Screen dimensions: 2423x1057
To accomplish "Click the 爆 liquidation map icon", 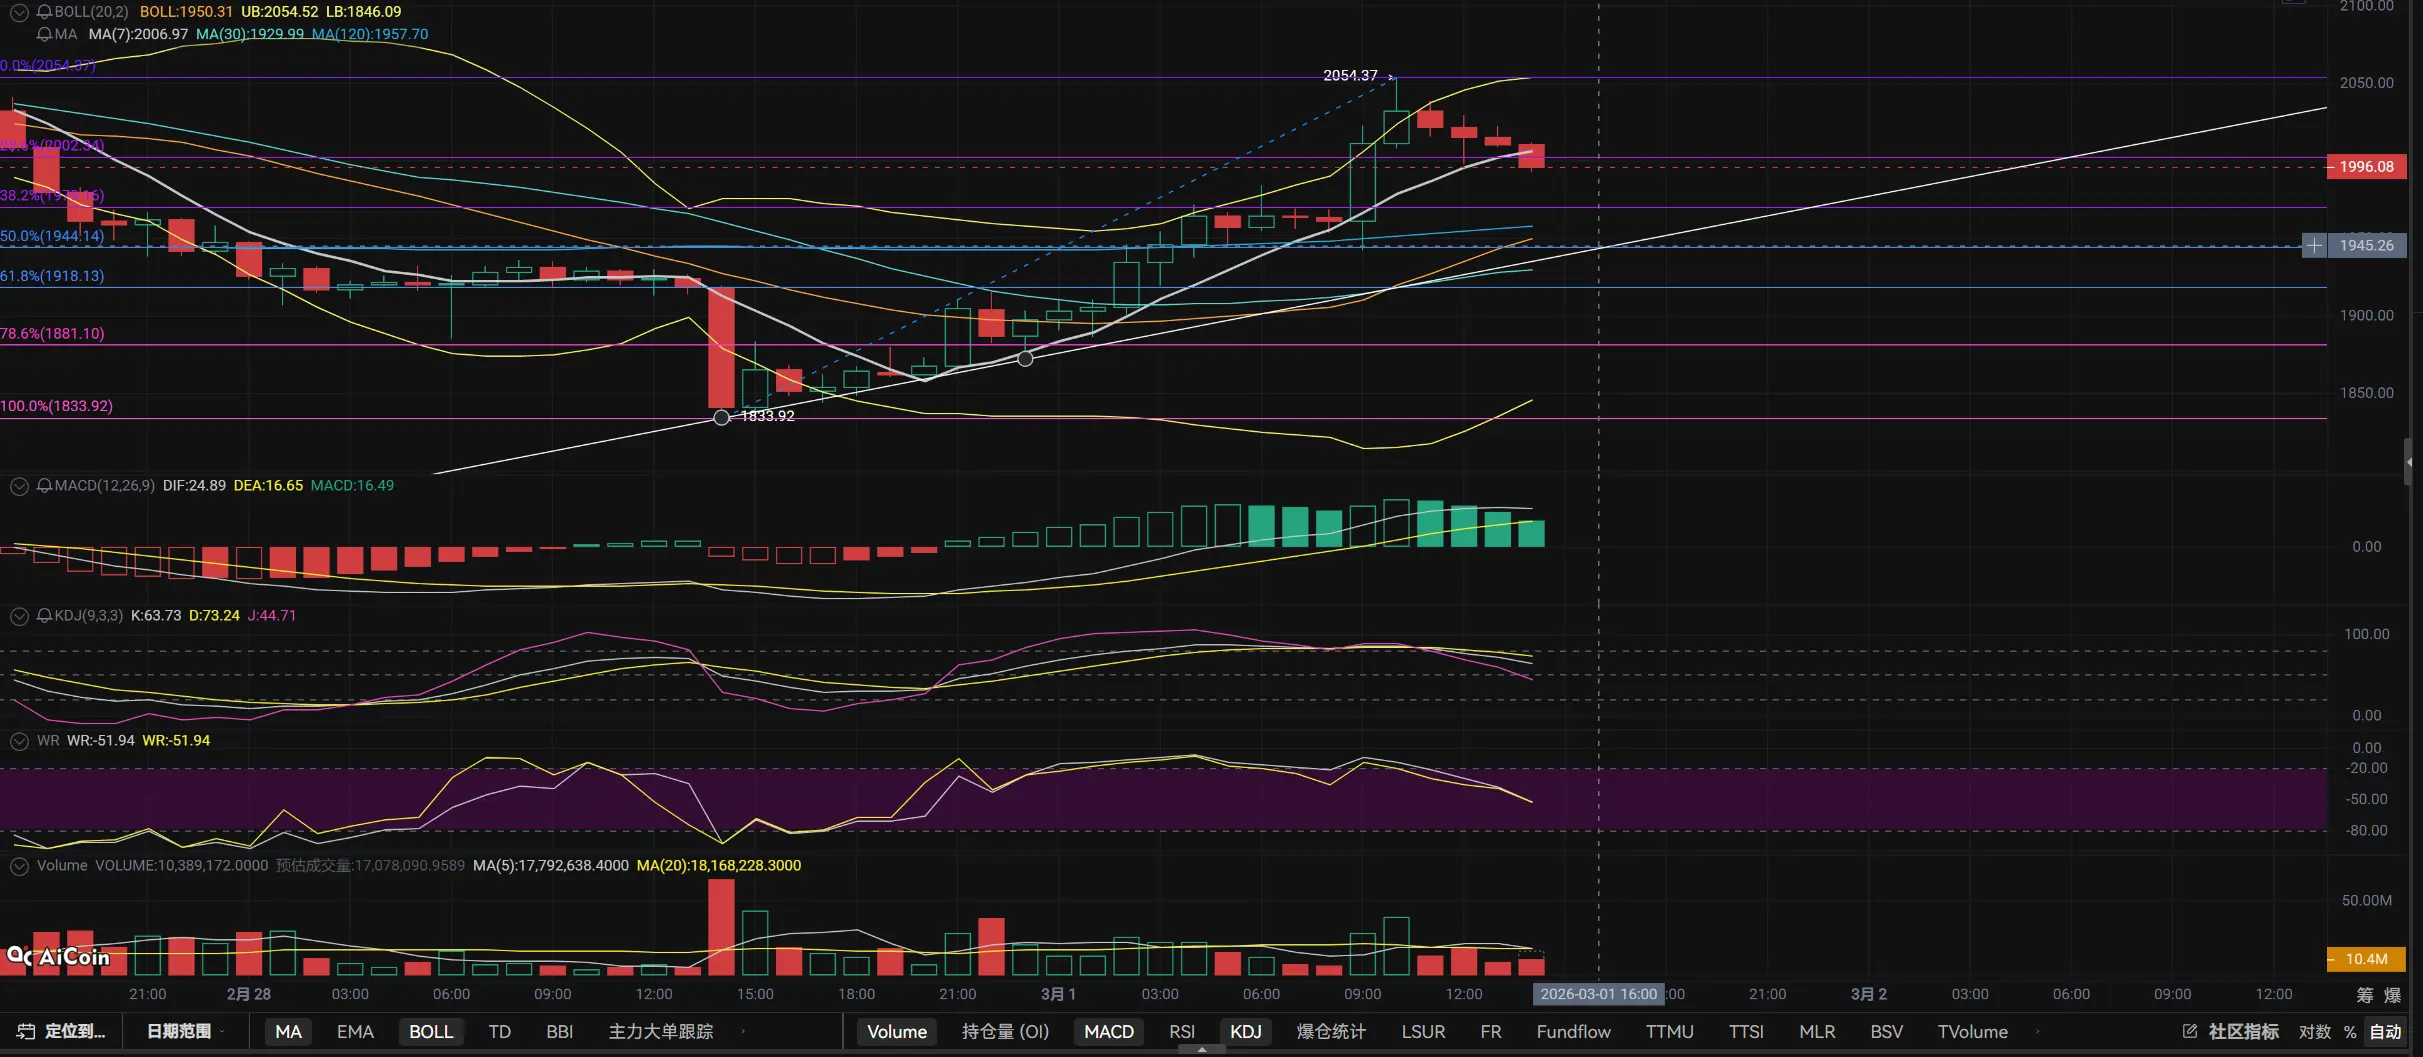I will click(x=2393, y=995).
